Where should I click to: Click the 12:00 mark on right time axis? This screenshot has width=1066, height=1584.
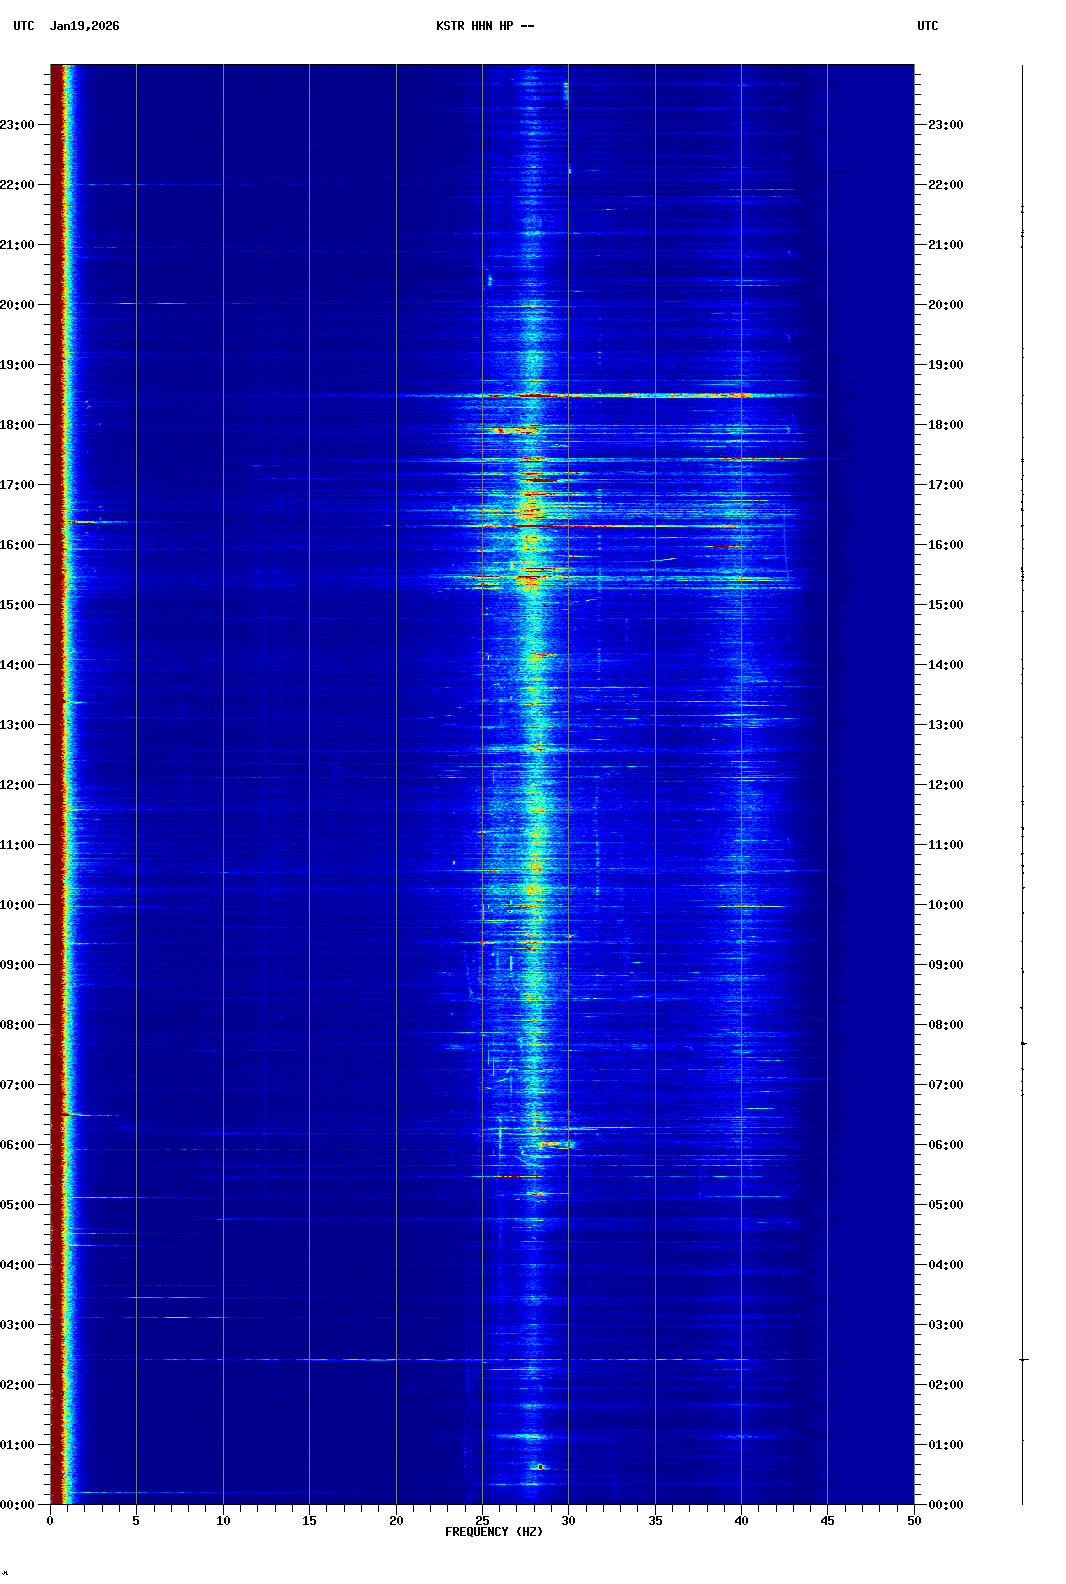pos(945,785)
